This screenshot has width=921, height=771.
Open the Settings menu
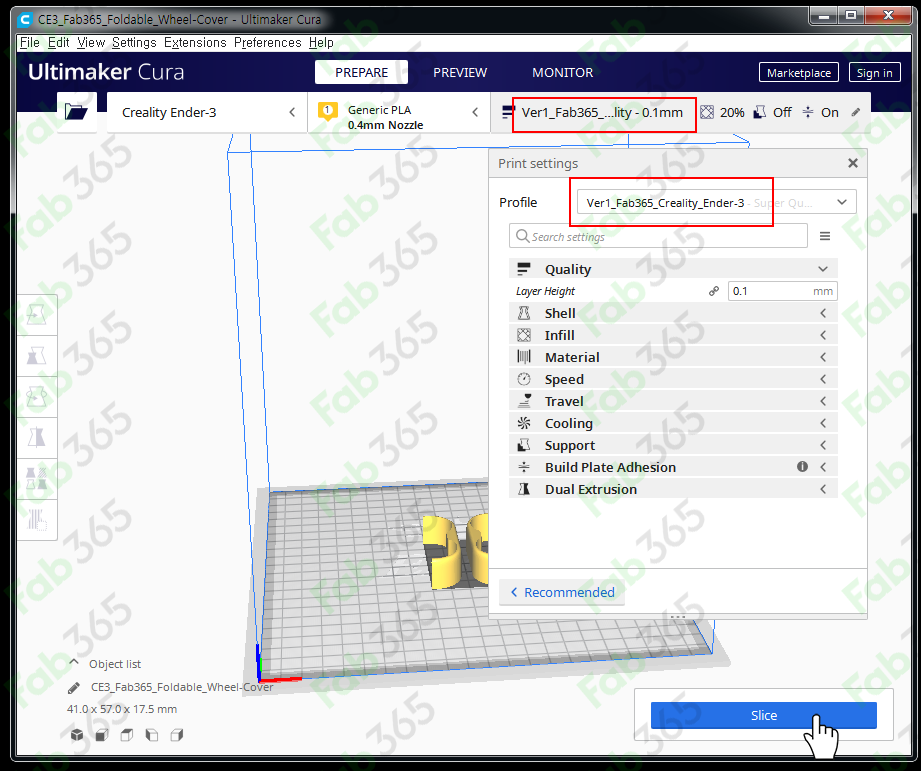[134, 43]
